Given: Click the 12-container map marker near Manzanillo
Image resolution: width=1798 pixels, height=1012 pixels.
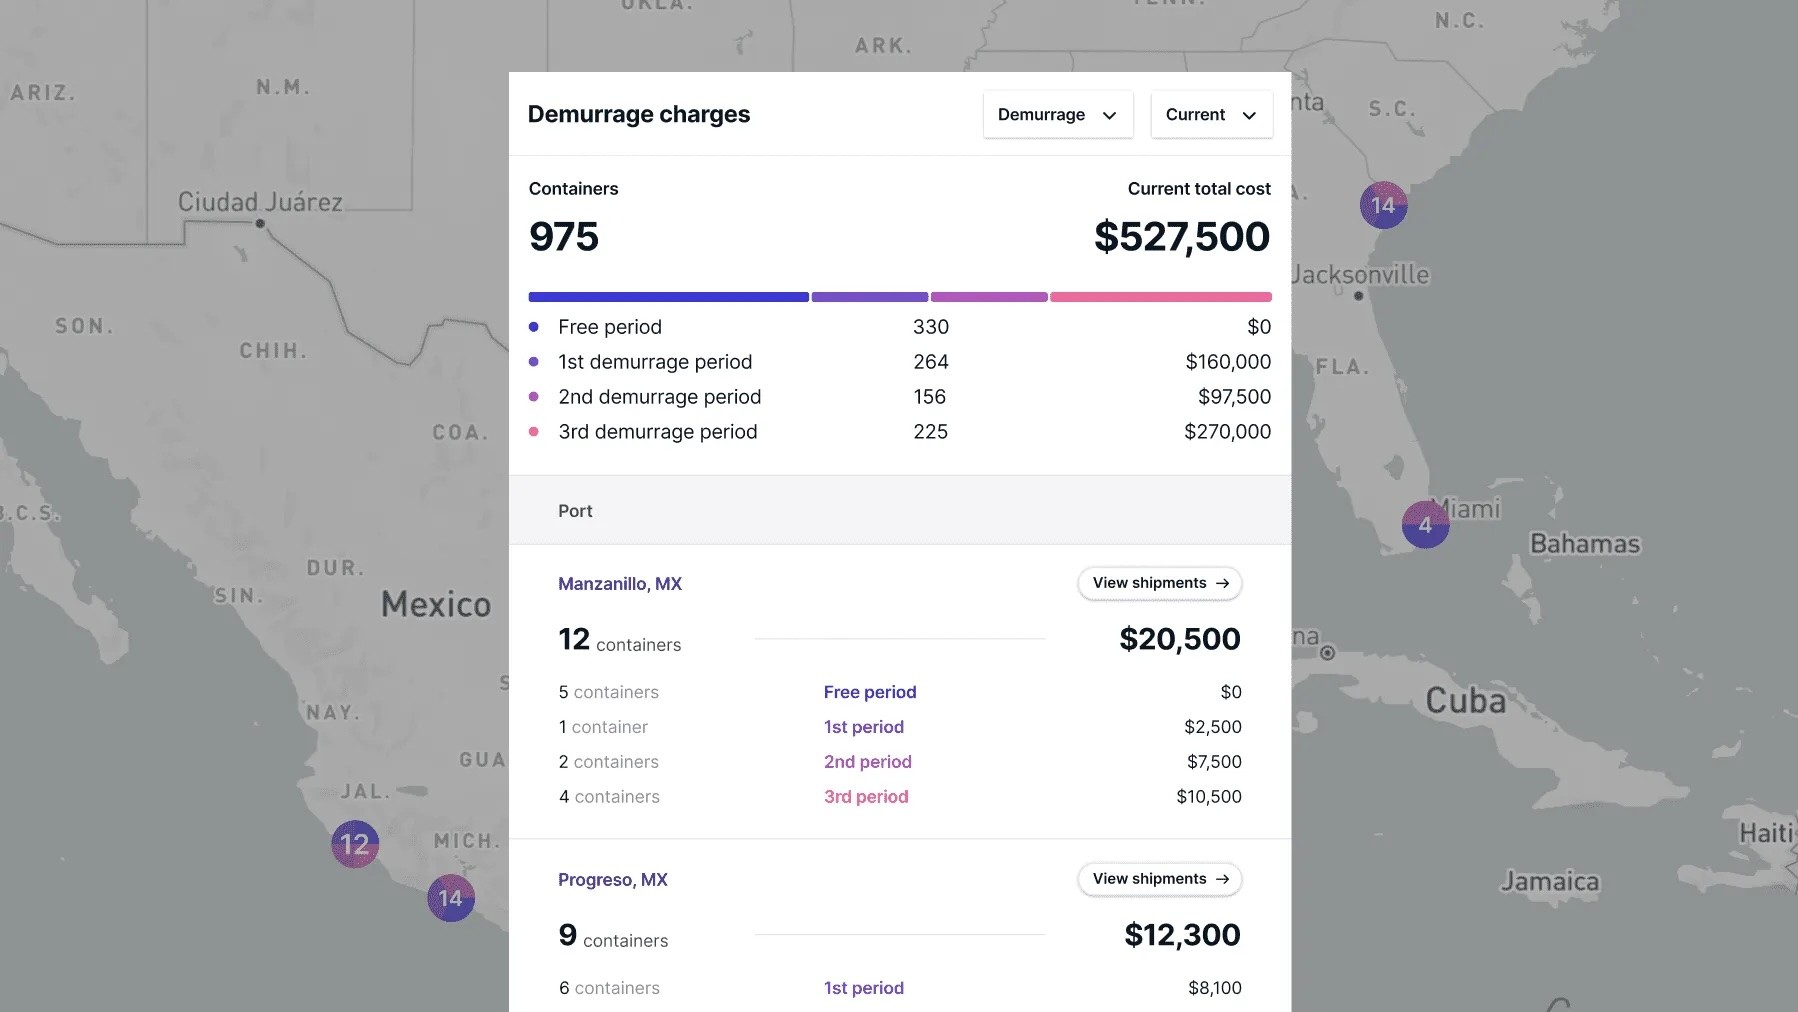Looking at the screenshot, I should pos(355,844).
